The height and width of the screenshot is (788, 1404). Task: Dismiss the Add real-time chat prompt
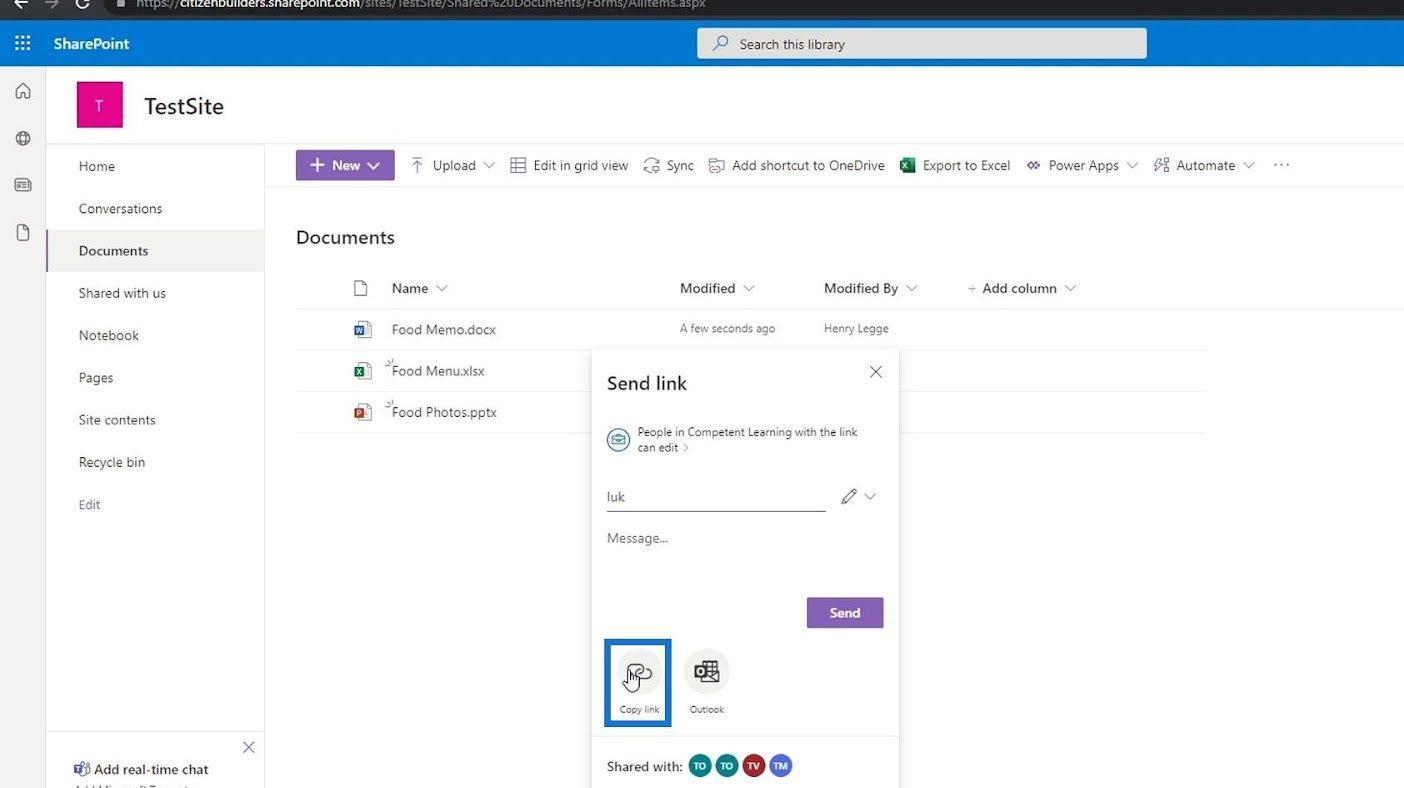coord(249,747)
